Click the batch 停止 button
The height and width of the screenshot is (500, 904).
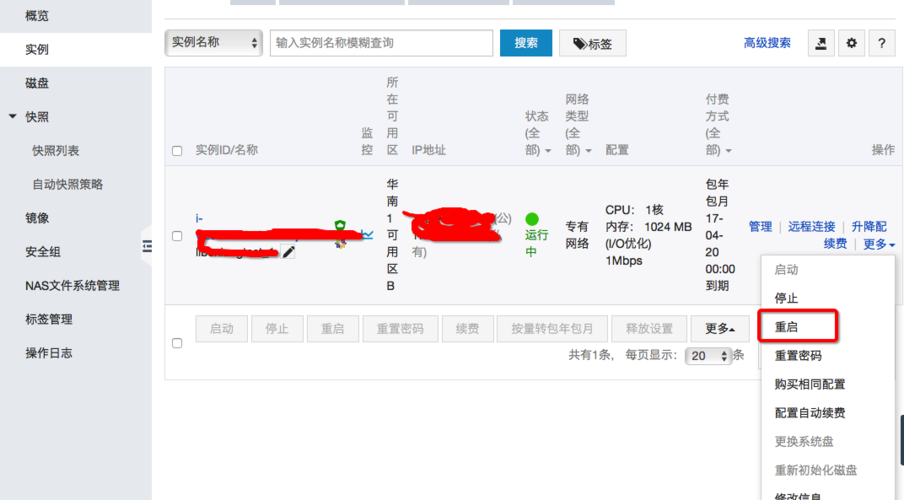pyautogui.click(x=277, y=329)
